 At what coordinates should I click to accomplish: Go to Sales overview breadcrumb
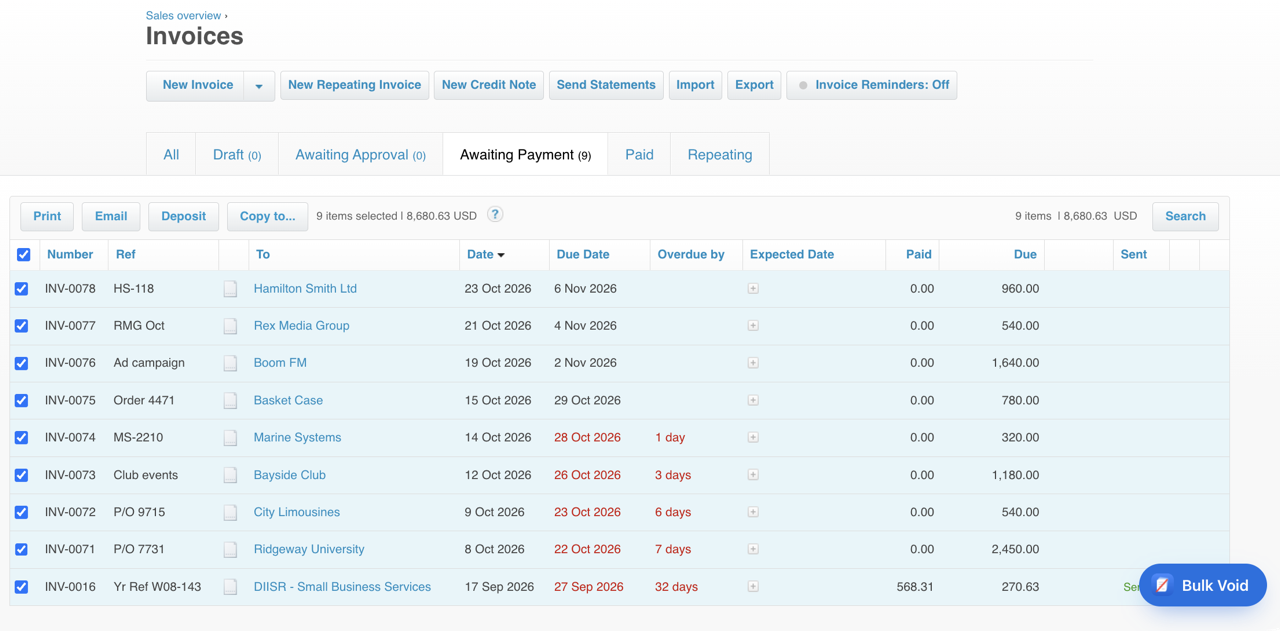184,15
